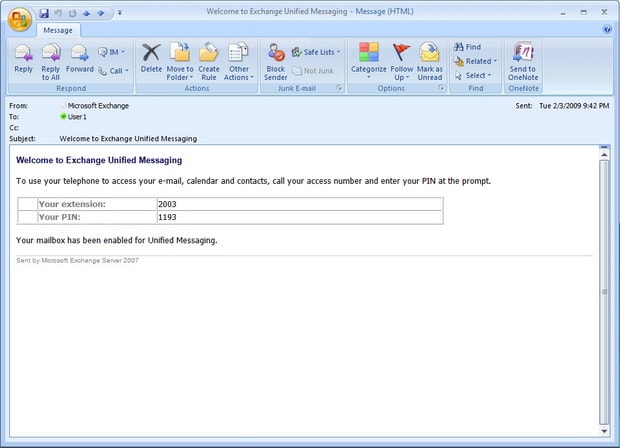Go to next item with down arrow
This screenshot has width=620, height=448.
click(100, 13)
